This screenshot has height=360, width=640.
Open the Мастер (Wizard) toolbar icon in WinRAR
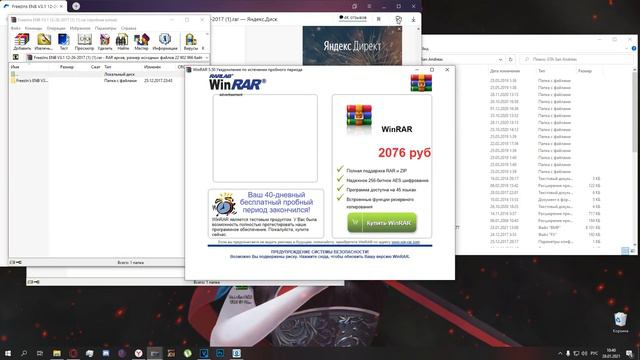point(141,42)
